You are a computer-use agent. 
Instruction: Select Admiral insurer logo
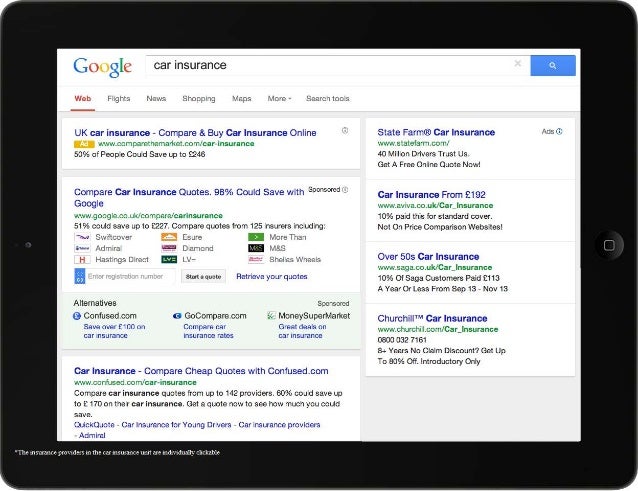click(x=83, y=248)
